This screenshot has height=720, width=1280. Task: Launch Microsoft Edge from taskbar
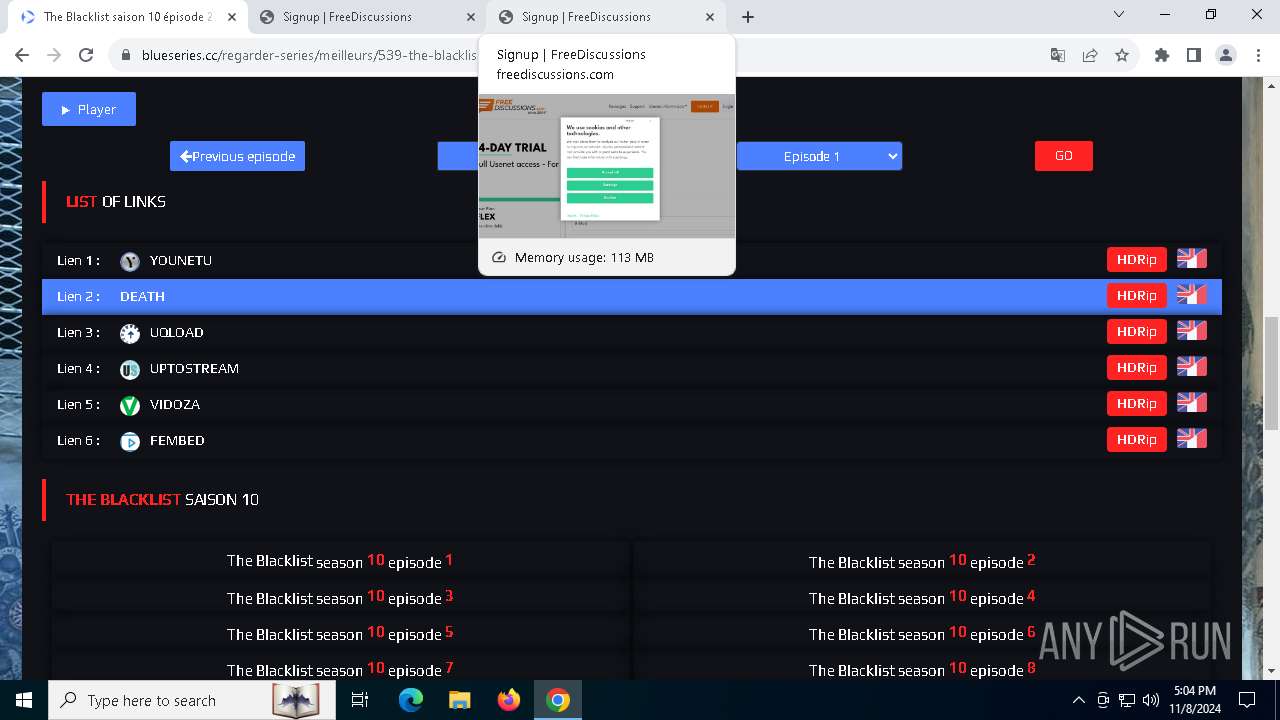(x=411, y=700)
